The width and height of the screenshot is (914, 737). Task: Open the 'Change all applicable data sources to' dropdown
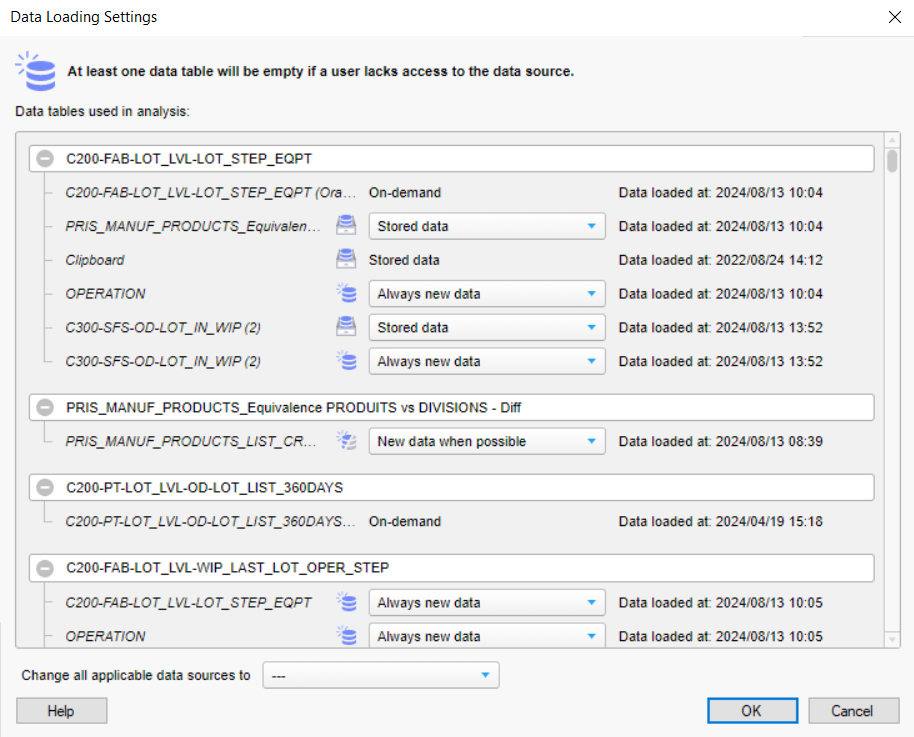click(x=380, y=676)
